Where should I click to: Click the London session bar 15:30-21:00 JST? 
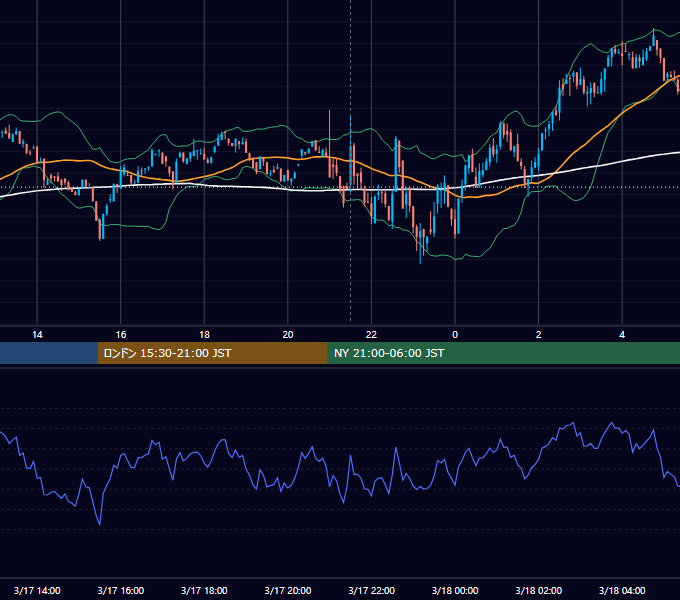pyautogui.click(x=212, y=353)
